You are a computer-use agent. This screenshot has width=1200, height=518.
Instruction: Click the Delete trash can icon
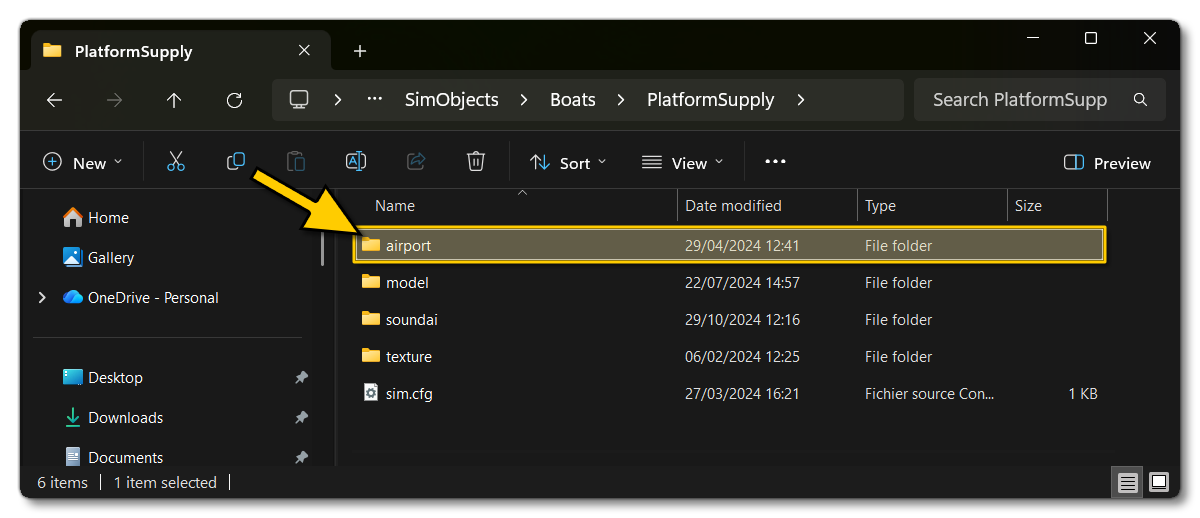[476, 162]
